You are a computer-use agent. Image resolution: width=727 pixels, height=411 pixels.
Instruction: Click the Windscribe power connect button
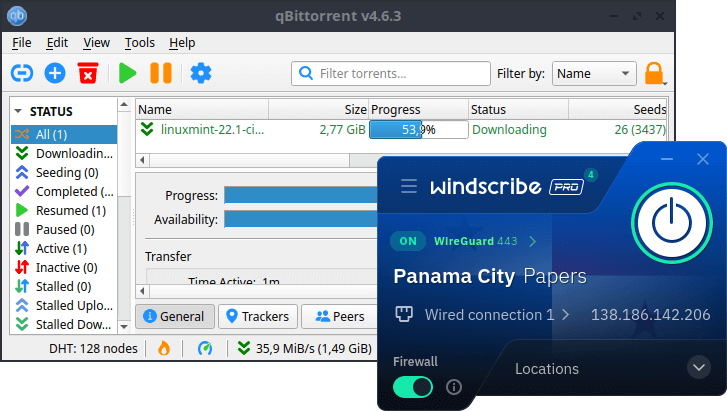672,223
